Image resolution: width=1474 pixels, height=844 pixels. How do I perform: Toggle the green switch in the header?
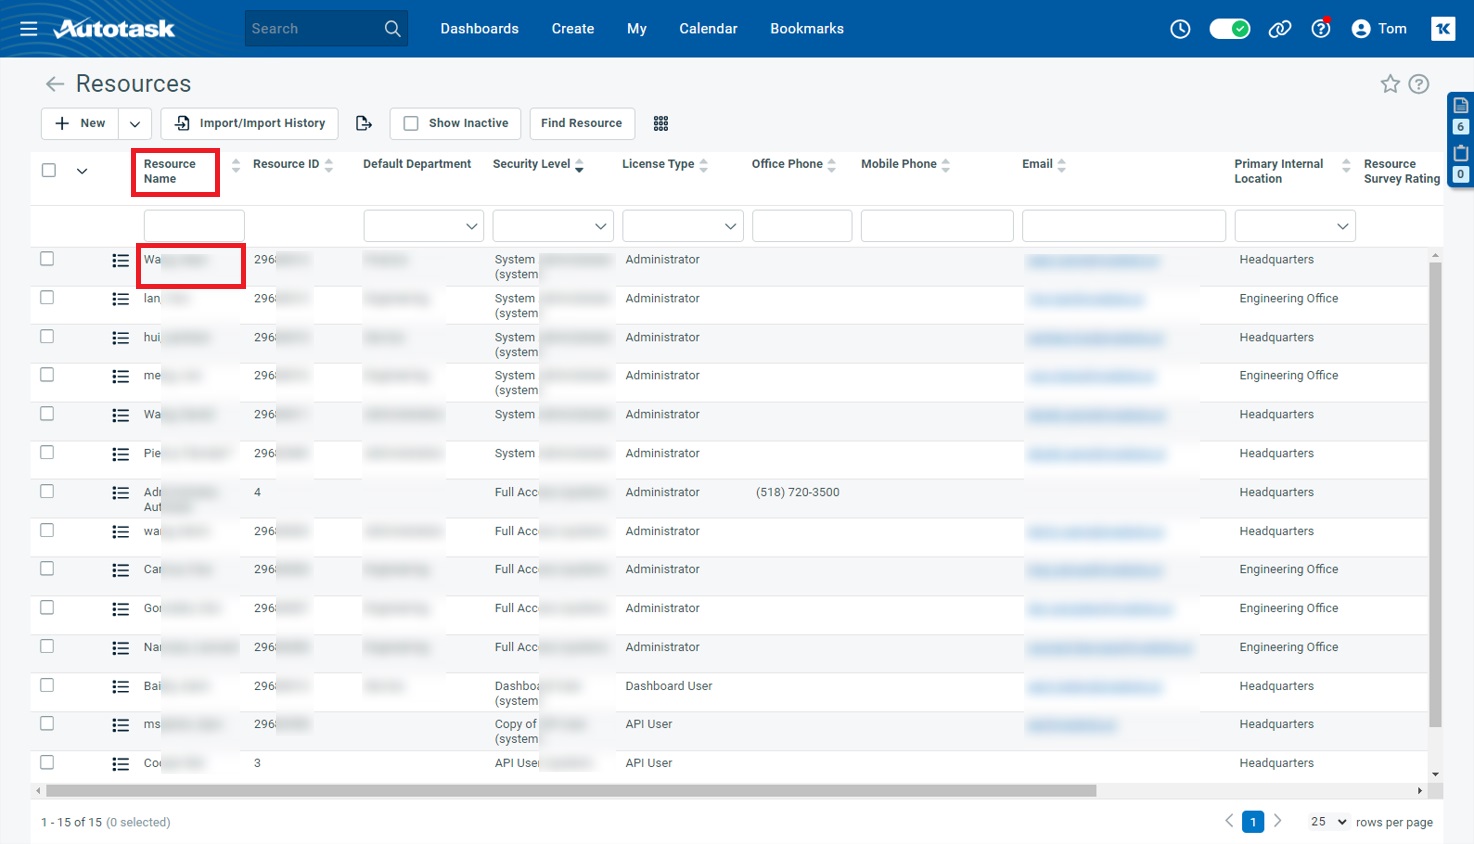(x=1229, y=29)
